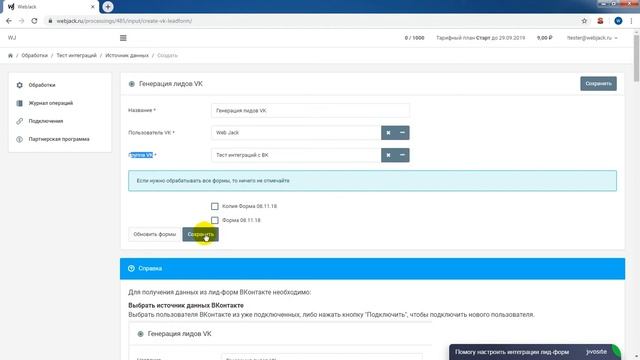This screenshot has width=640, height=360.
Task: Open the jivosite chat widget
Action: coord(535,352)
